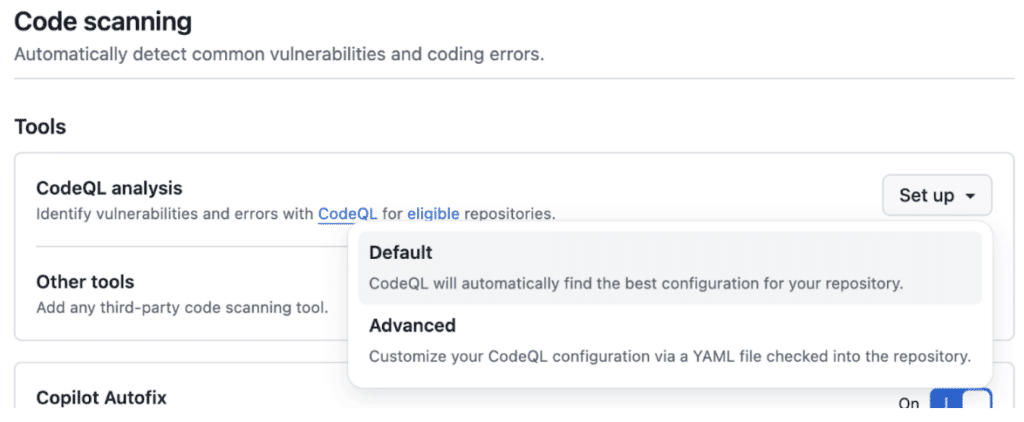This screenshot has height=422, width=1024.
Task: Click the 'Identify vulnerabilities and errors' description
Action: tap(175, 213)
